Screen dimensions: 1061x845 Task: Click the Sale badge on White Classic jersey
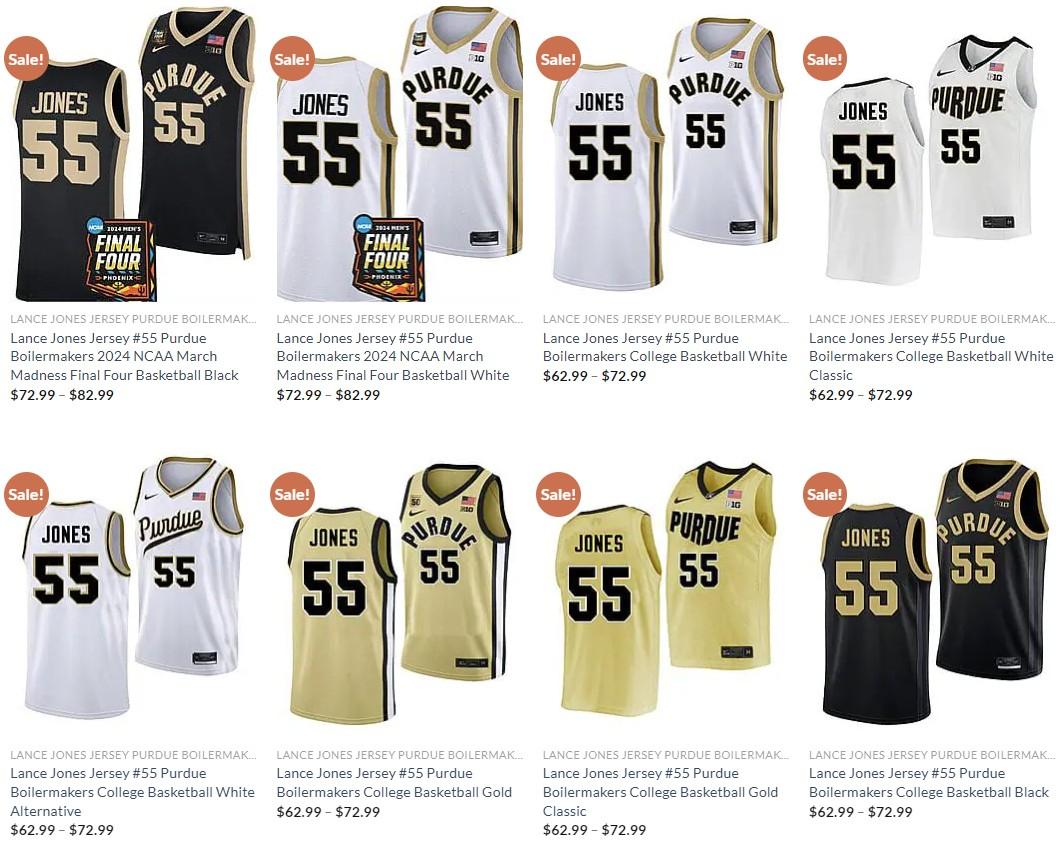(x=824, y=59)
